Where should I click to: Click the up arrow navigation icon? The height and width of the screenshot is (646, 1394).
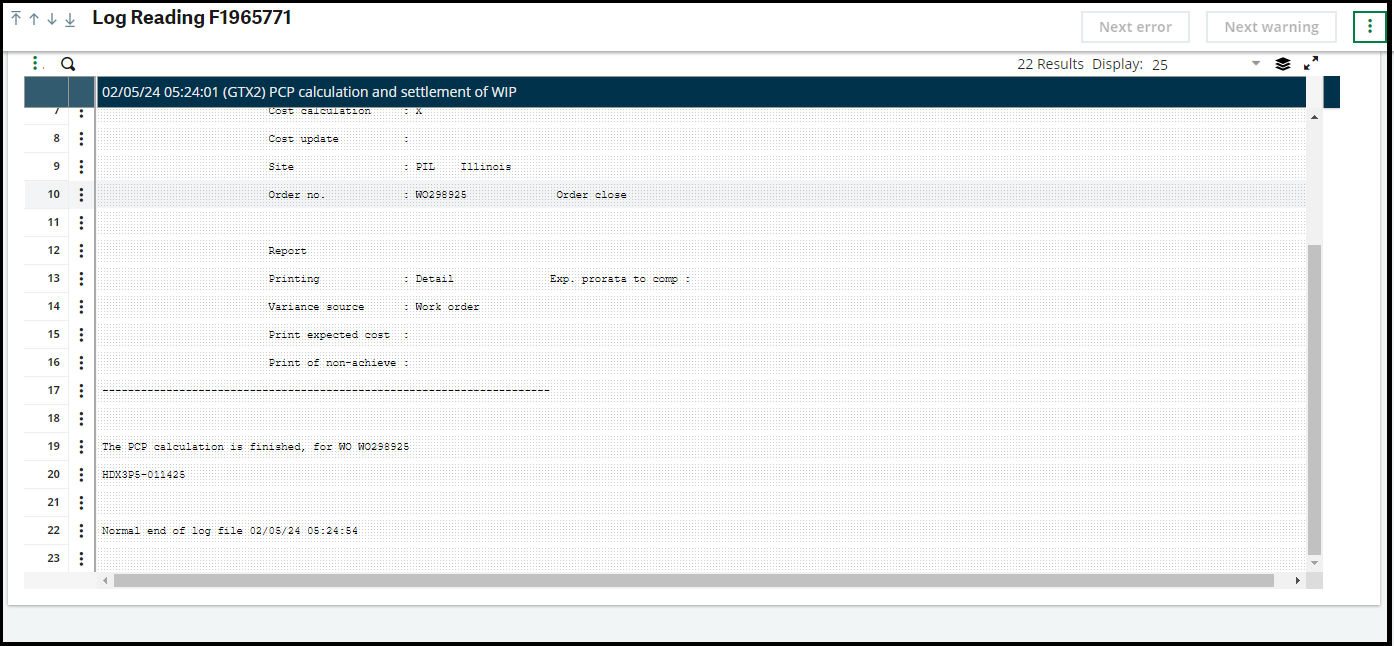[33, 18]
